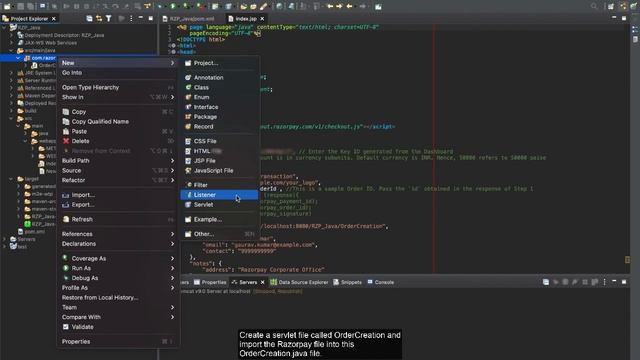Open Project Explorer view menu (three dots)
The width and height of the screenshot is (640, 360).
point(131,18)
